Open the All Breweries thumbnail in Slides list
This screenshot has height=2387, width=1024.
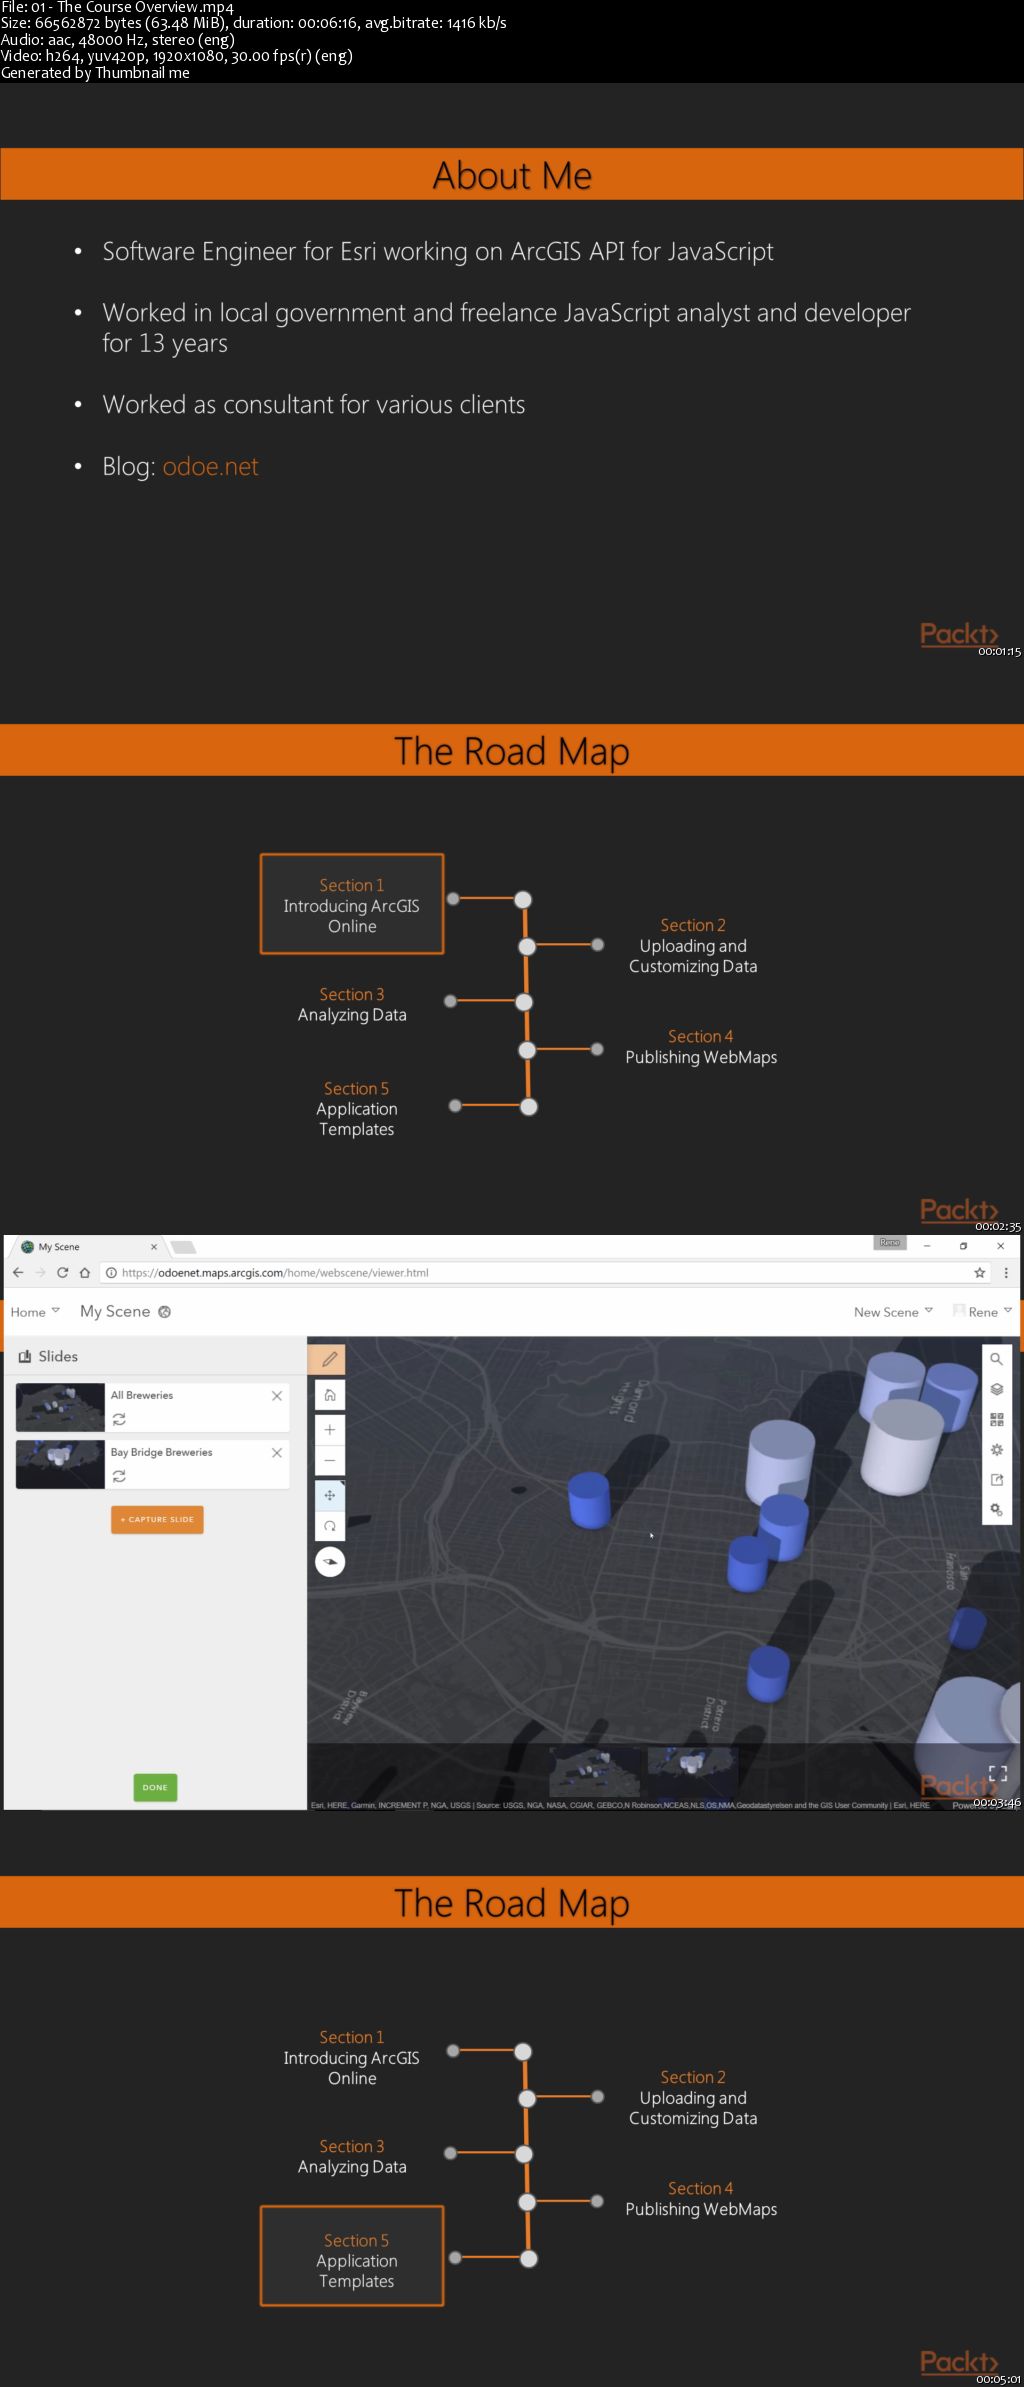click(x=60, y=1407)
